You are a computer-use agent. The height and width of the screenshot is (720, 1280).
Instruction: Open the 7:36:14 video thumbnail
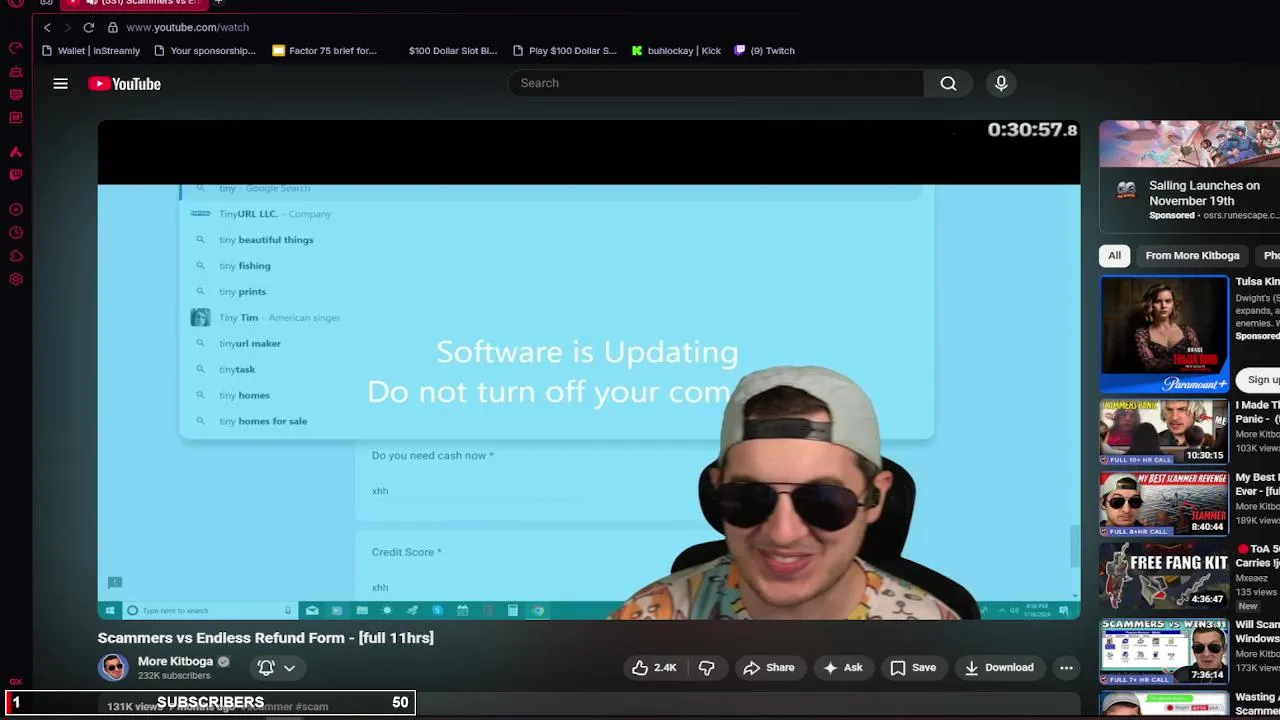[1164, 651]
